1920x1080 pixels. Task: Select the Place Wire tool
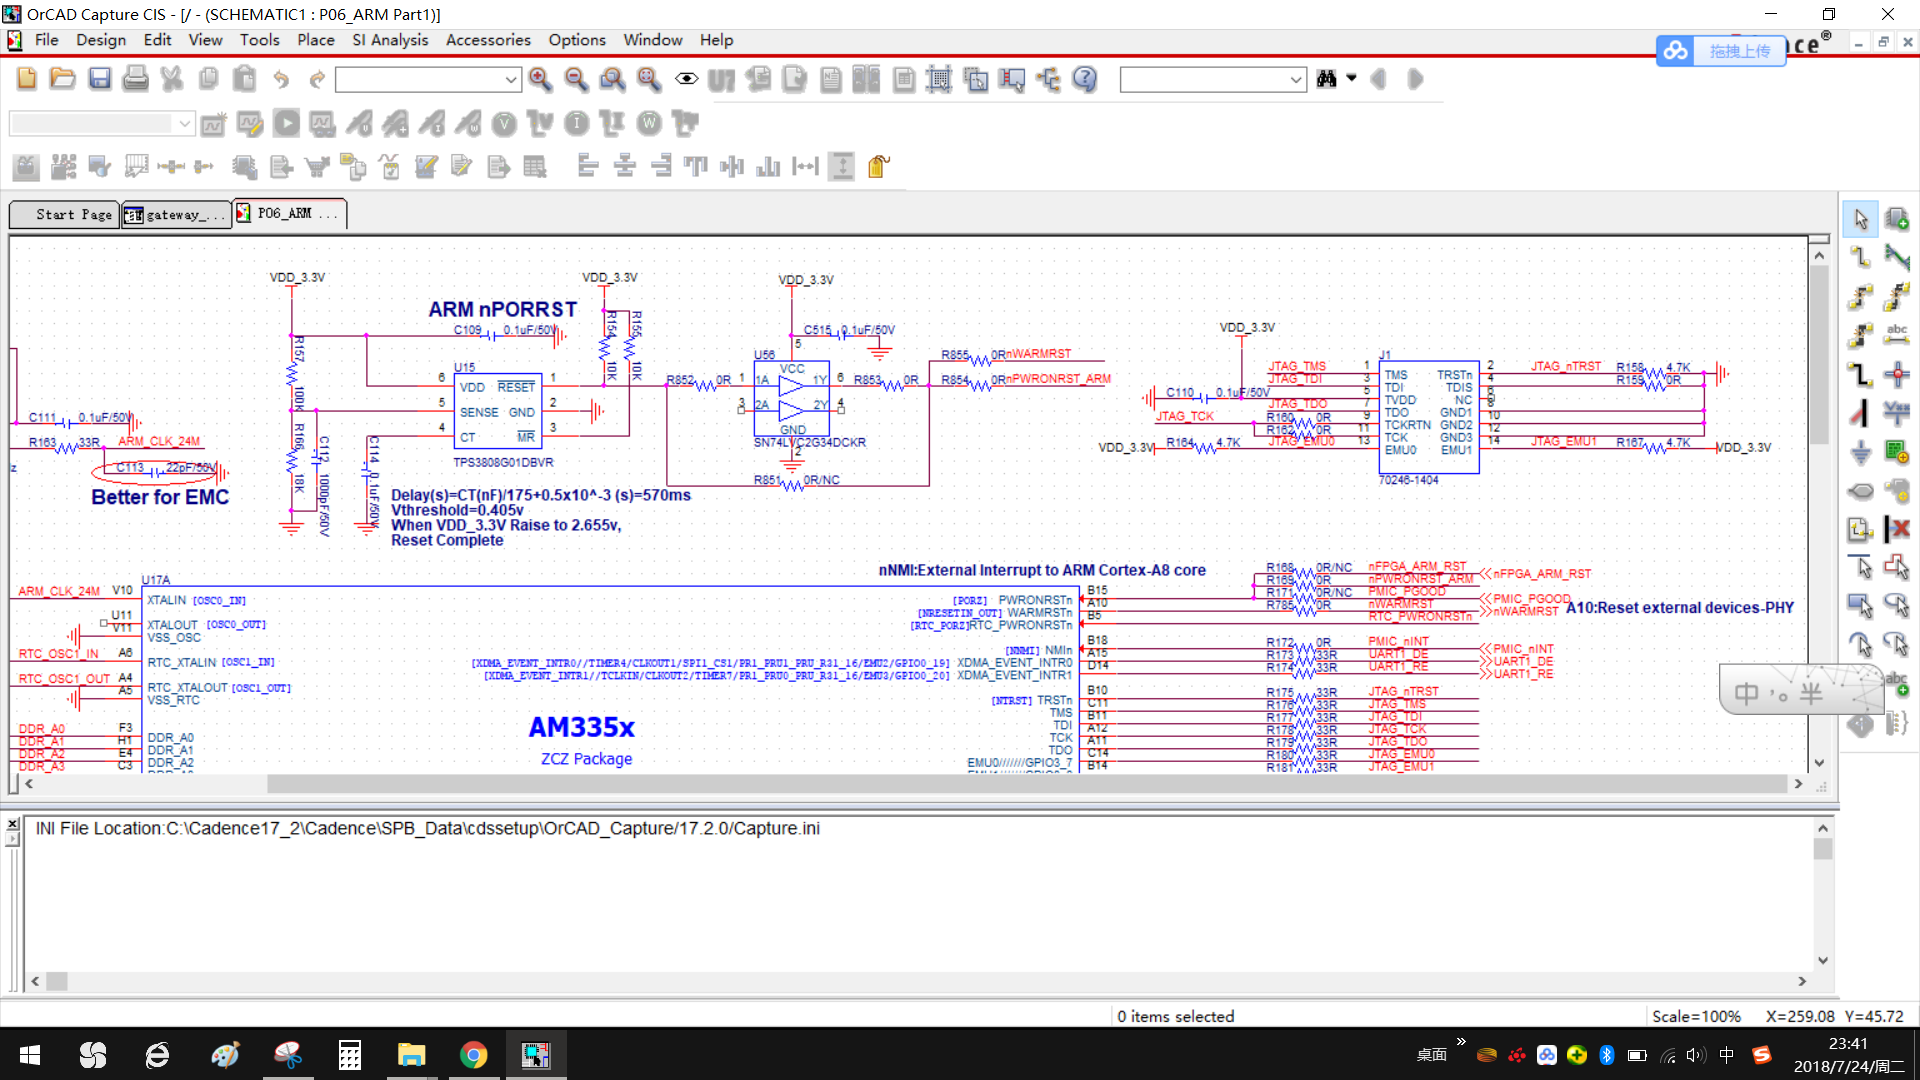(1860, 257)
